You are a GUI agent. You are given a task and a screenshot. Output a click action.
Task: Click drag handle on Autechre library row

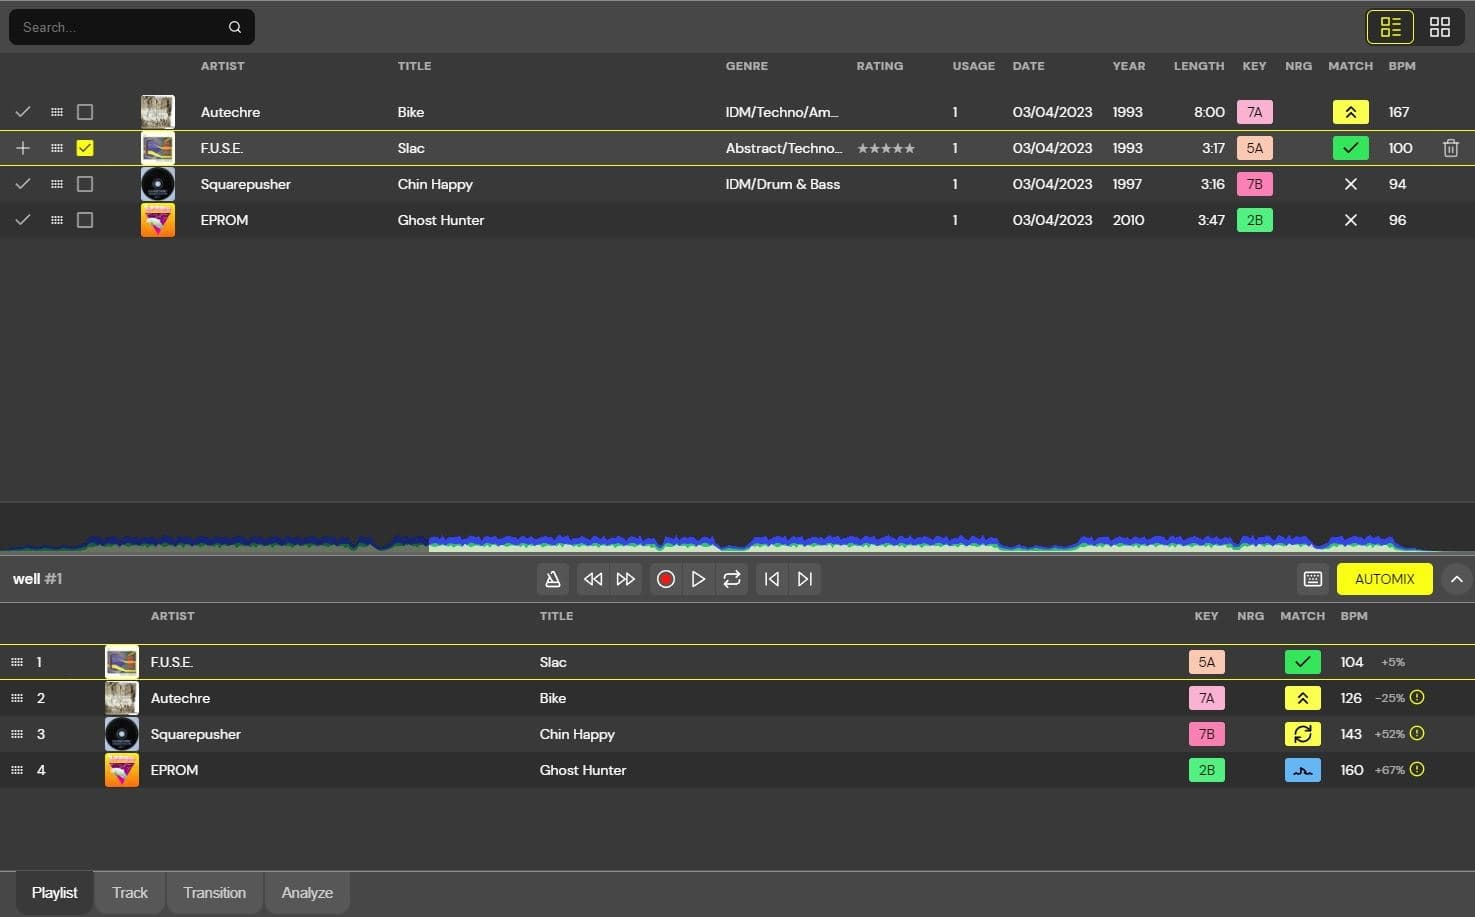click(x=57, y=112)
